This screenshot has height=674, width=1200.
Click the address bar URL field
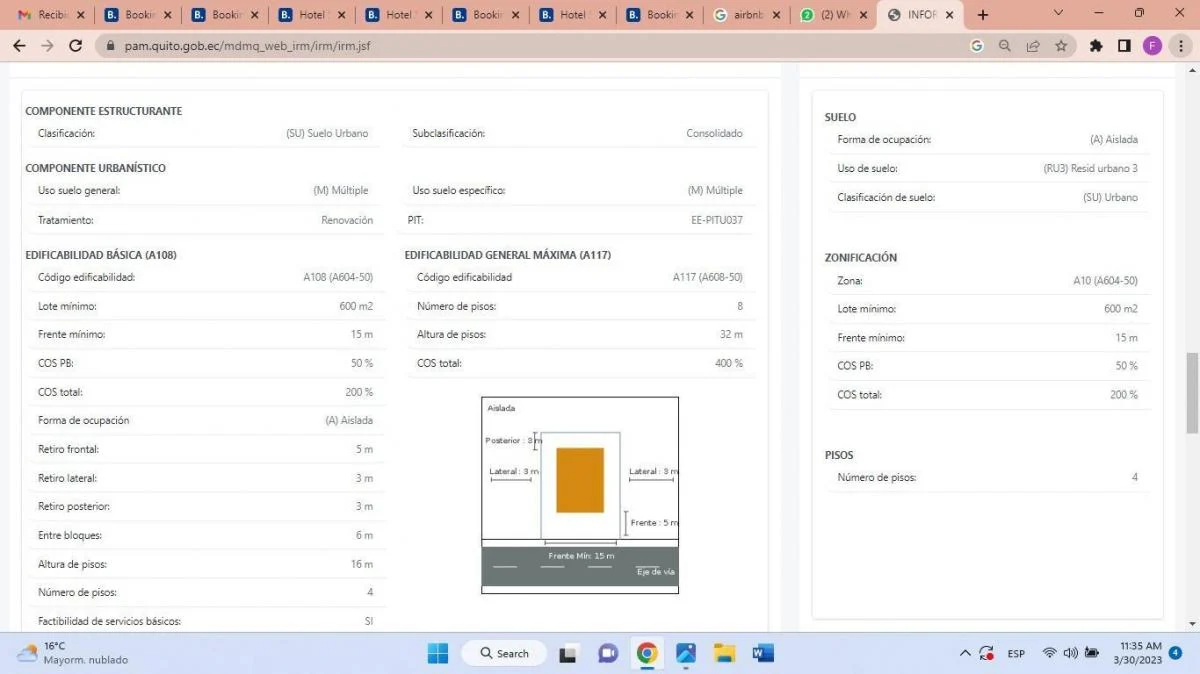pyautogui.click(x=500, y=46)
